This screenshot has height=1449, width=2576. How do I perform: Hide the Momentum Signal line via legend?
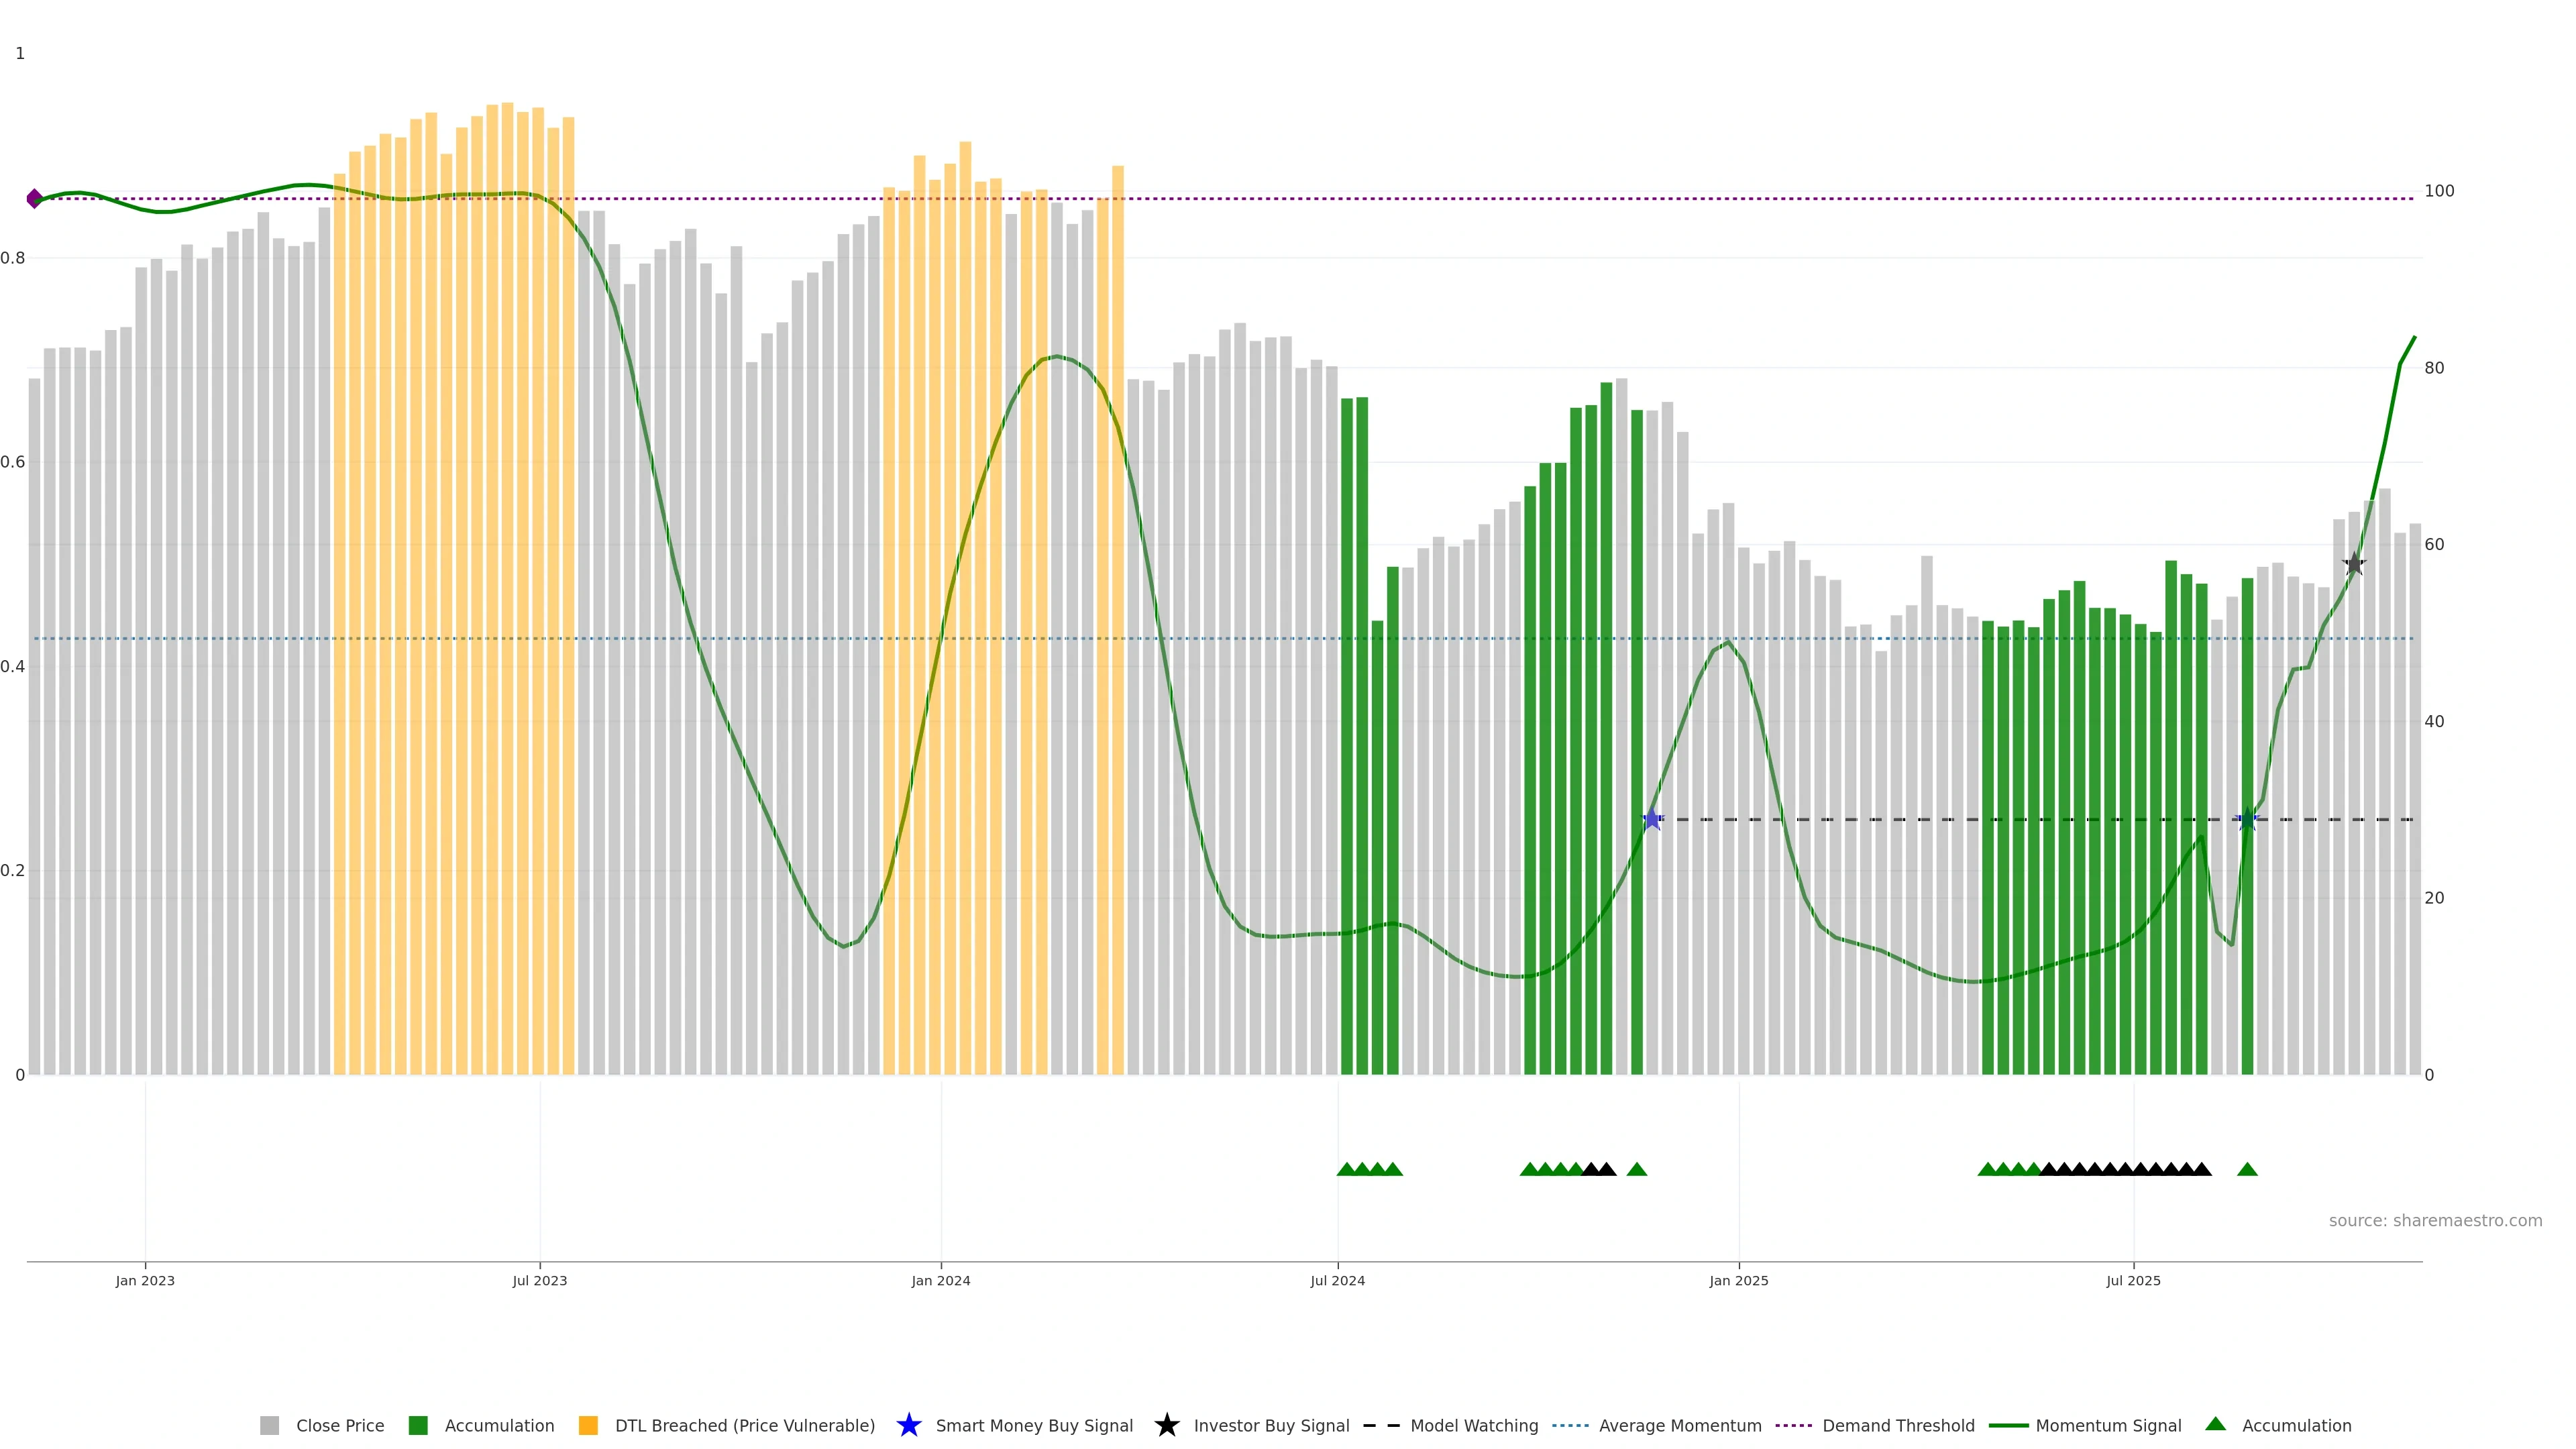[2108, 1426]
